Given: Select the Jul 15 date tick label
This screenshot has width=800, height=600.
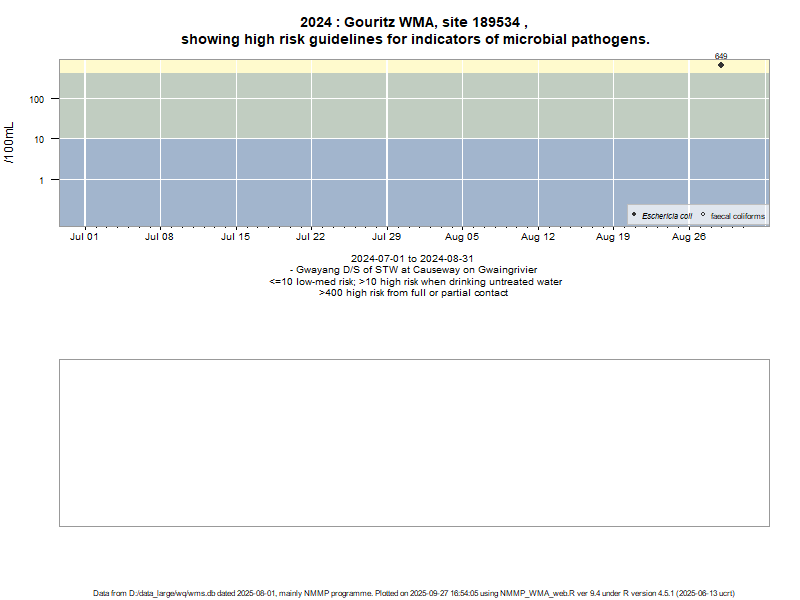Looking at the screenshot, I should [235, 238].
